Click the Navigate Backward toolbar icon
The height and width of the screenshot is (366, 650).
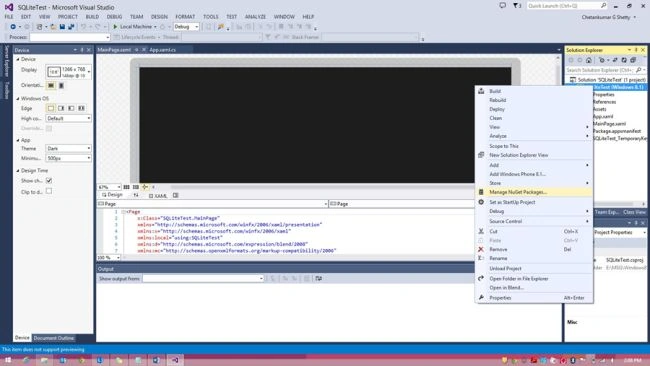point(13,27)
